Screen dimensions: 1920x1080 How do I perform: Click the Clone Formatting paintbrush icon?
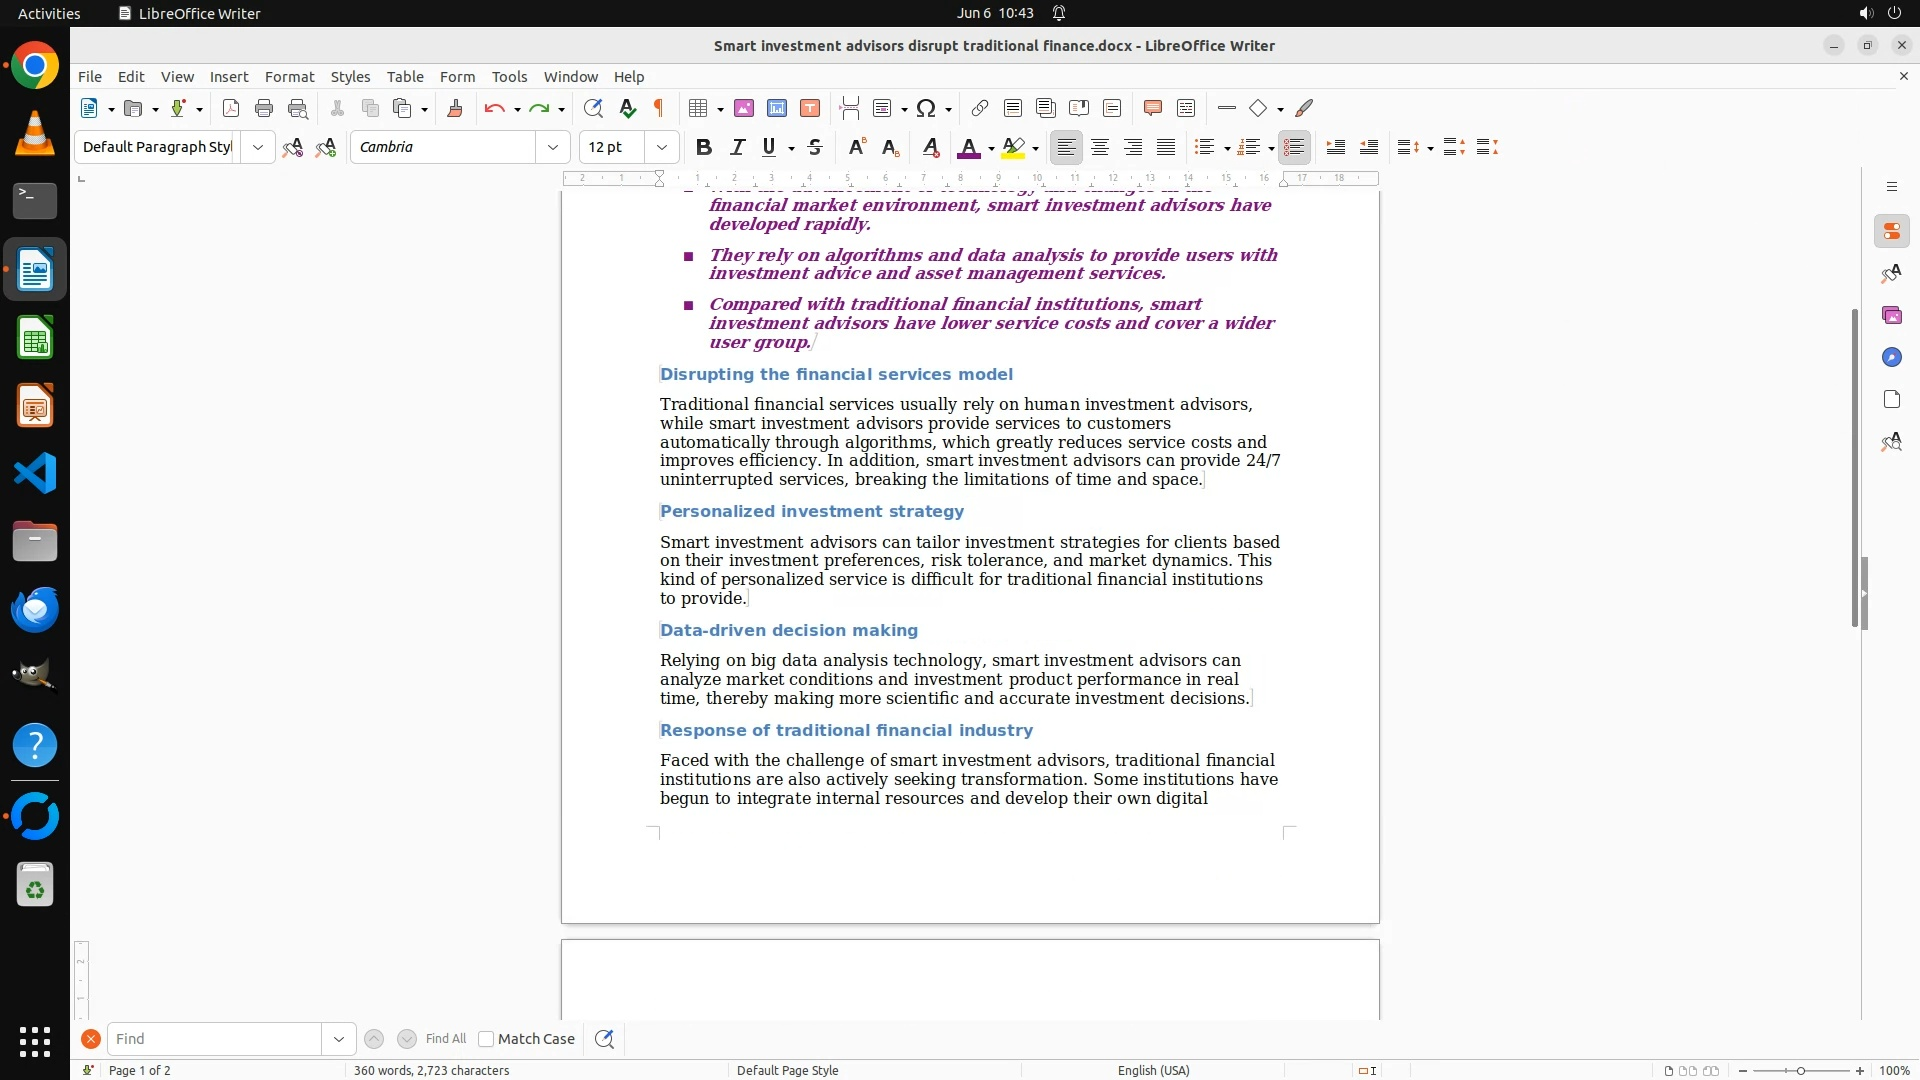[455, 108]
